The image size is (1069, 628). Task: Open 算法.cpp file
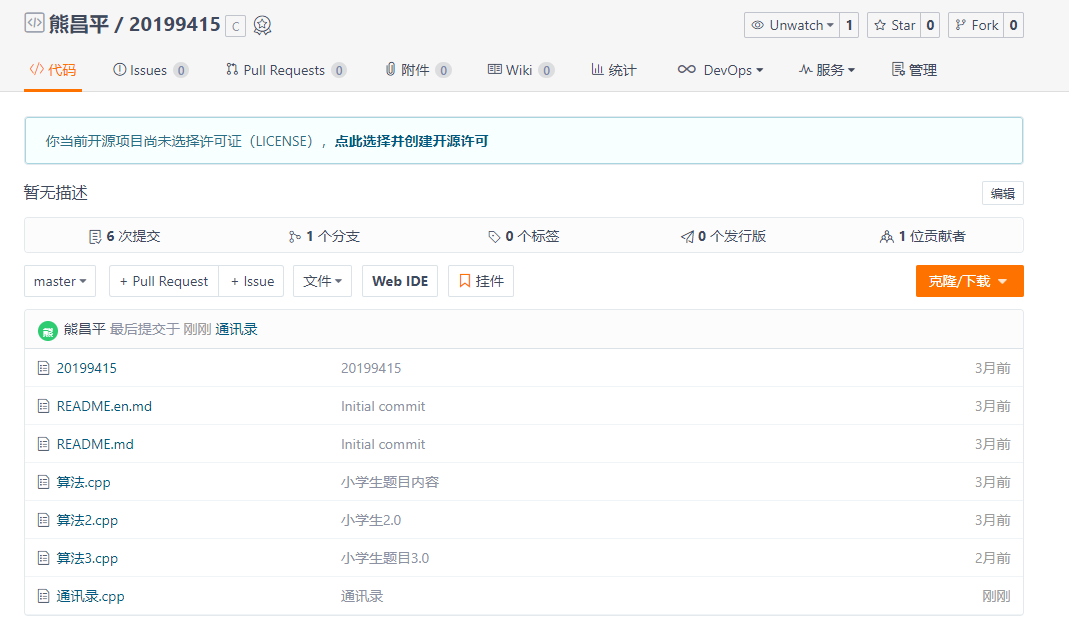[x=83, y=483]
